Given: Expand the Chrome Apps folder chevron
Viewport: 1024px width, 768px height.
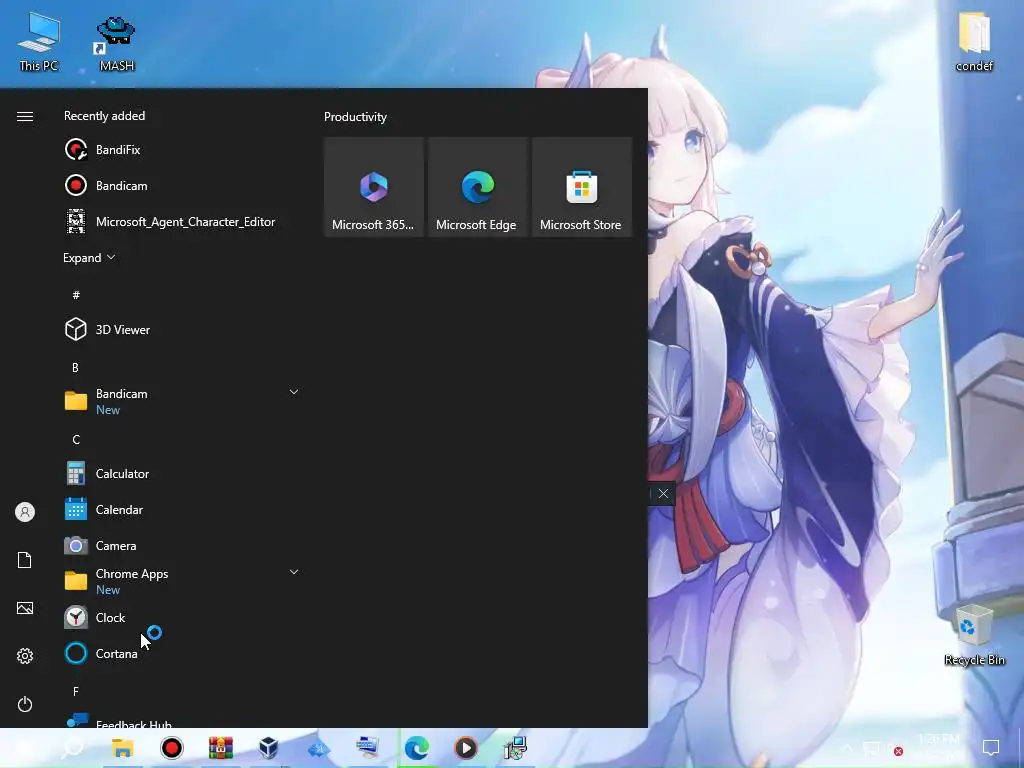Looking at the screenshot, I should (294, 572).
